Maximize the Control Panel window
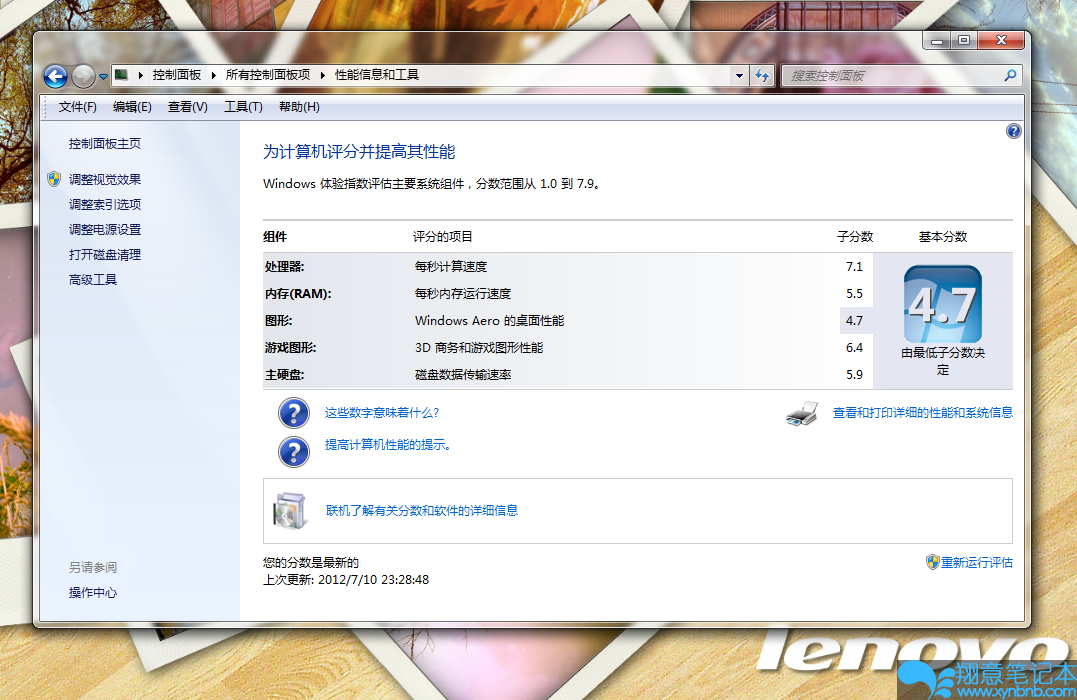This screenshot has width=1077, height=700. tap(964, 41)
